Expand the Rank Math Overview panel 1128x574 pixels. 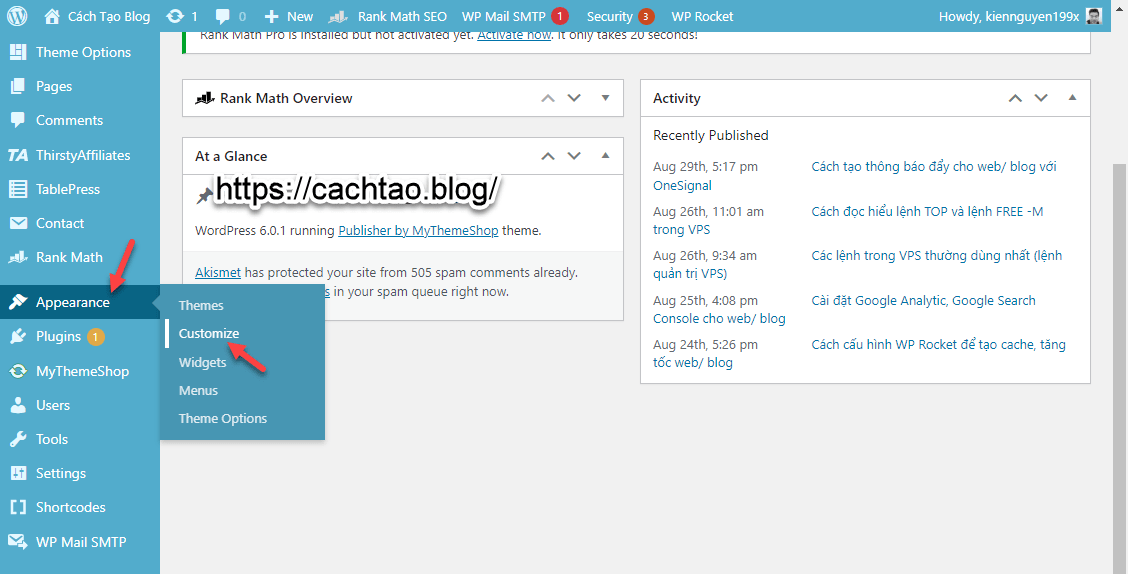[x=605, y=98]
